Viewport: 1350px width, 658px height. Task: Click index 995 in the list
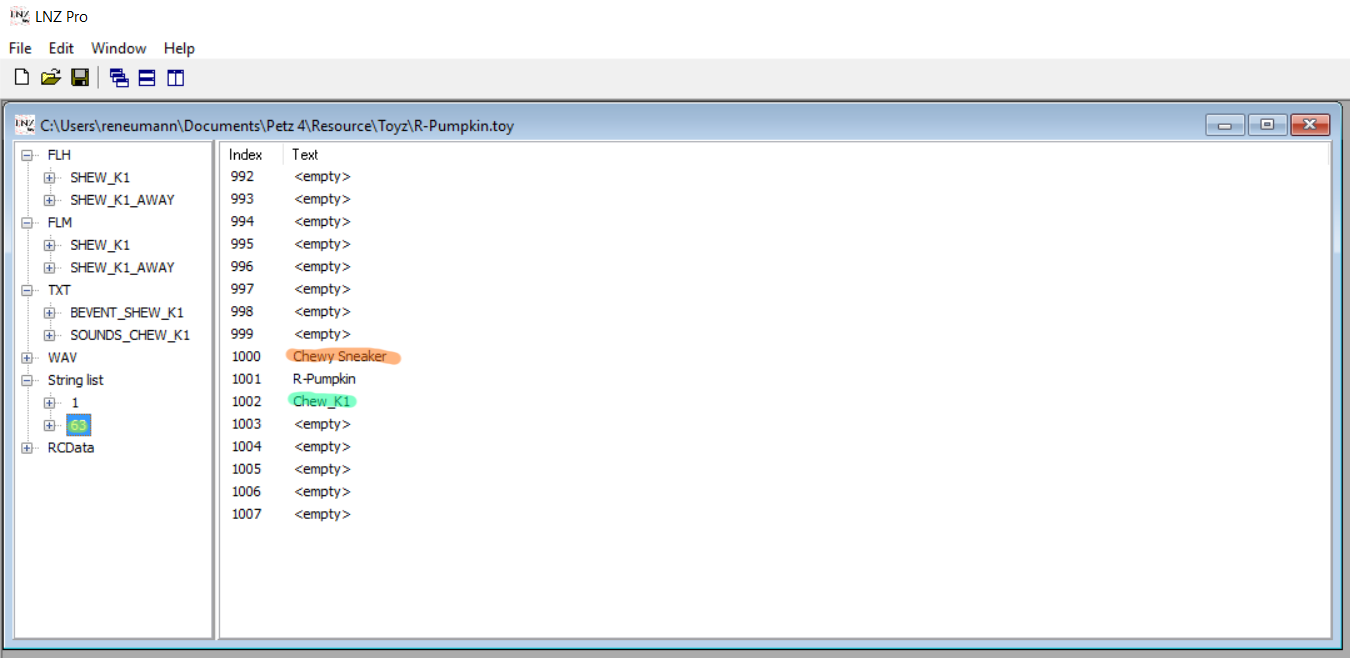pos(242,244)
